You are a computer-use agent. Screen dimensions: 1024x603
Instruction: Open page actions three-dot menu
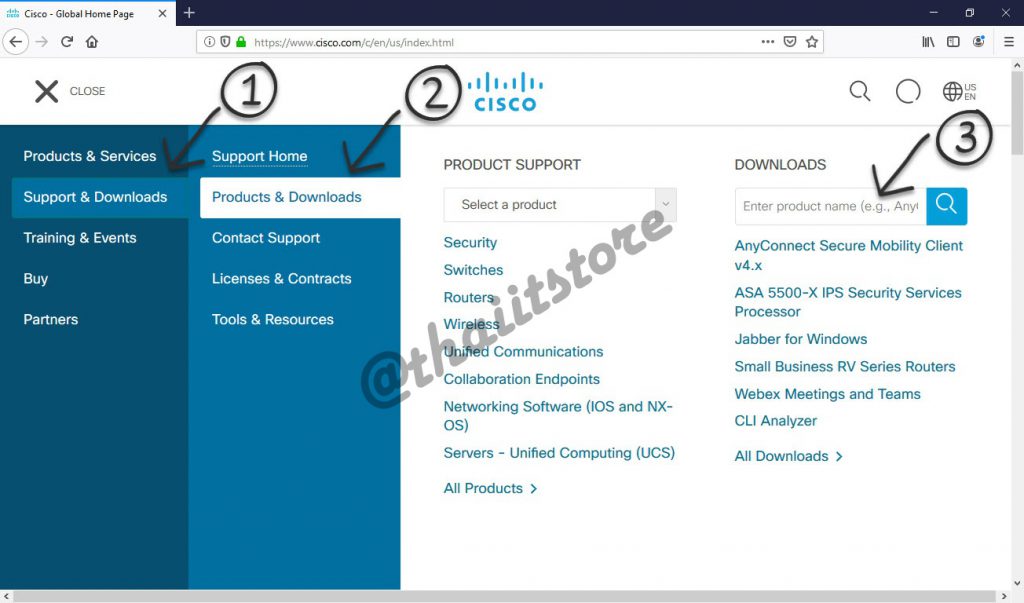[x=767, y=42]
